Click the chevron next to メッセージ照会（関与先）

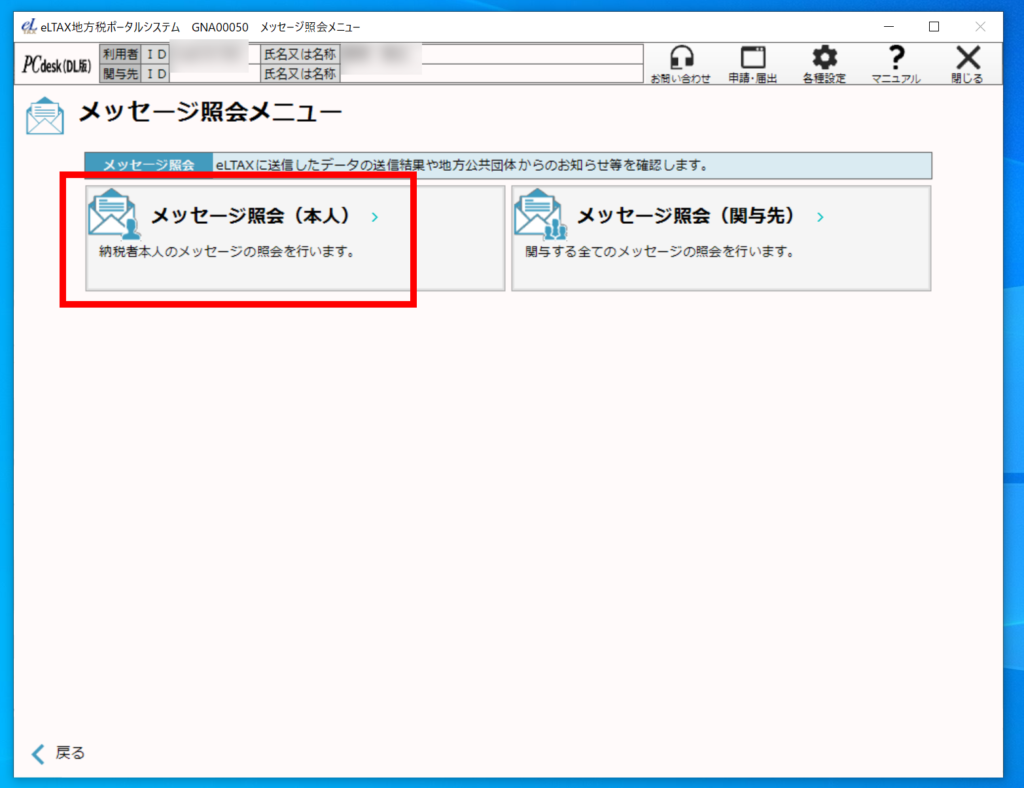(820, 217)
